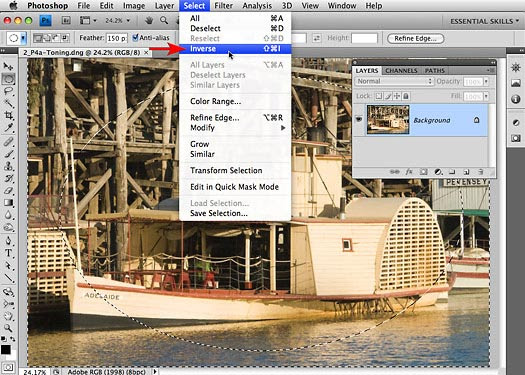Image resolution: width=525 pixels, height=375 pixels.
Task: Launch Bridge from the application bar
Action: point(66,21)
